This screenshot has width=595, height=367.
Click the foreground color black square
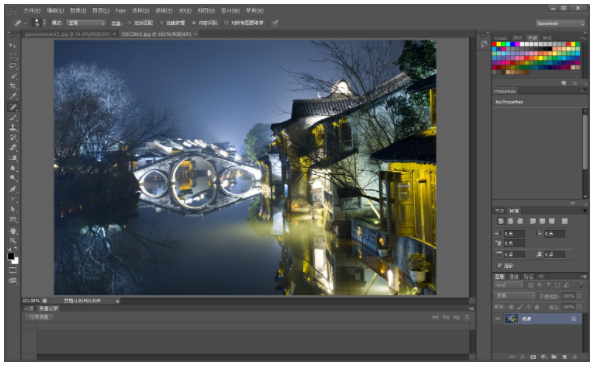pos(11,256)
